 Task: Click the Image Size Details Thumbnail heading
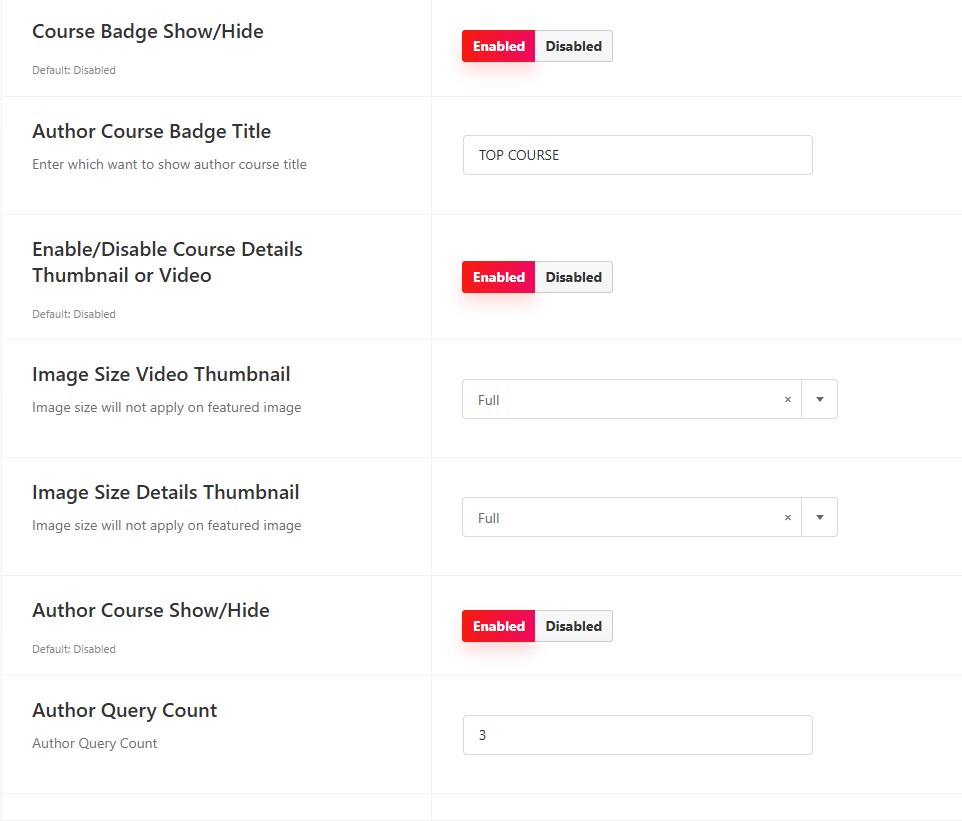point(166,492)
